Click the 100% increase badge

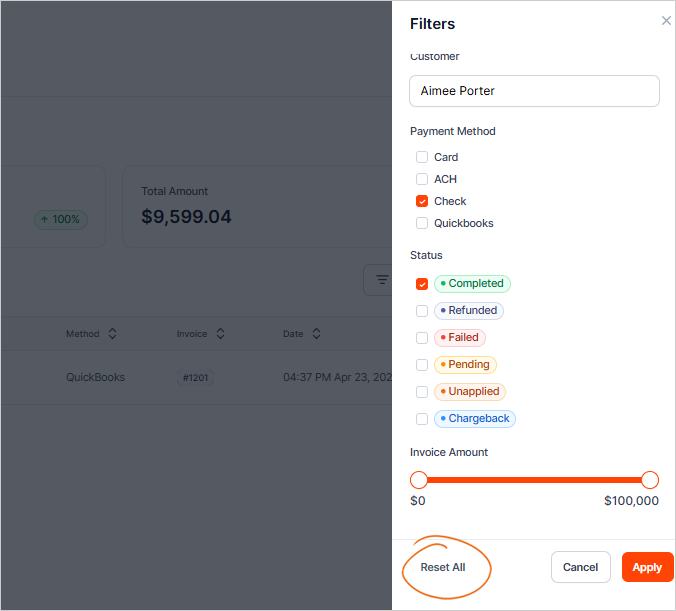[61, 219]
